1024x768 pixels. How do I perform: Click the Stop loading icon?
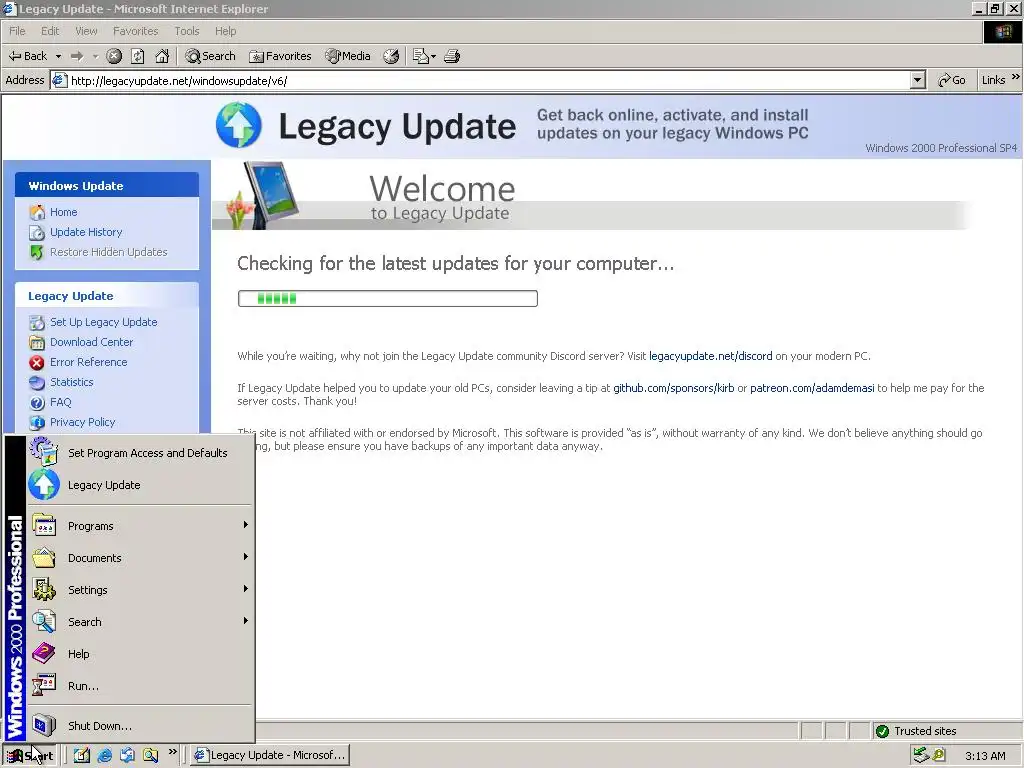[x=114, y=56]
